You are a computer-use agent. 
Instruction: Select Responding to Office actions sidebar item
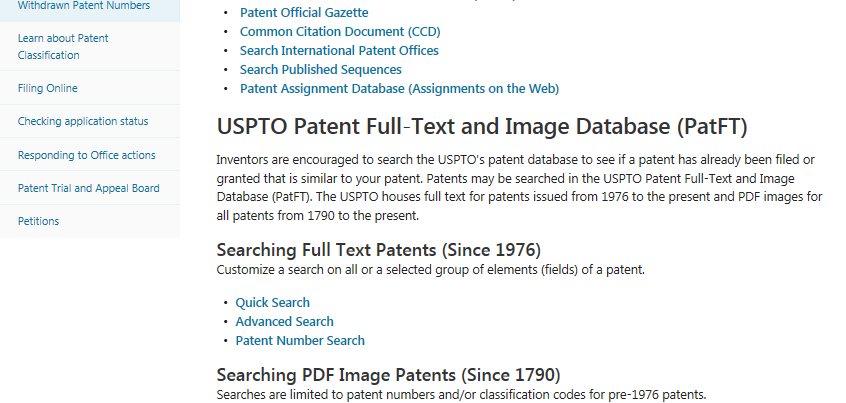coord(86,155)
